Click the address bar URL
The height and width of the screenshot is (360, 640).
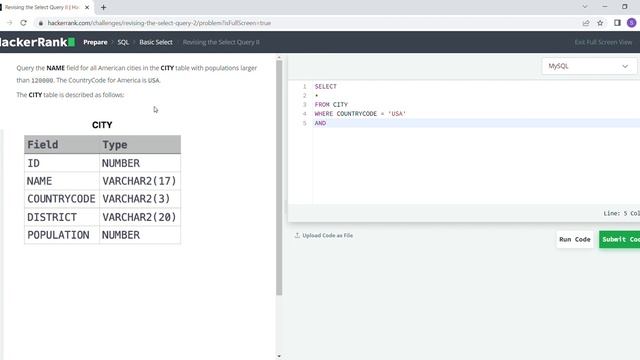pyautogui.click(x=159, y=23)
